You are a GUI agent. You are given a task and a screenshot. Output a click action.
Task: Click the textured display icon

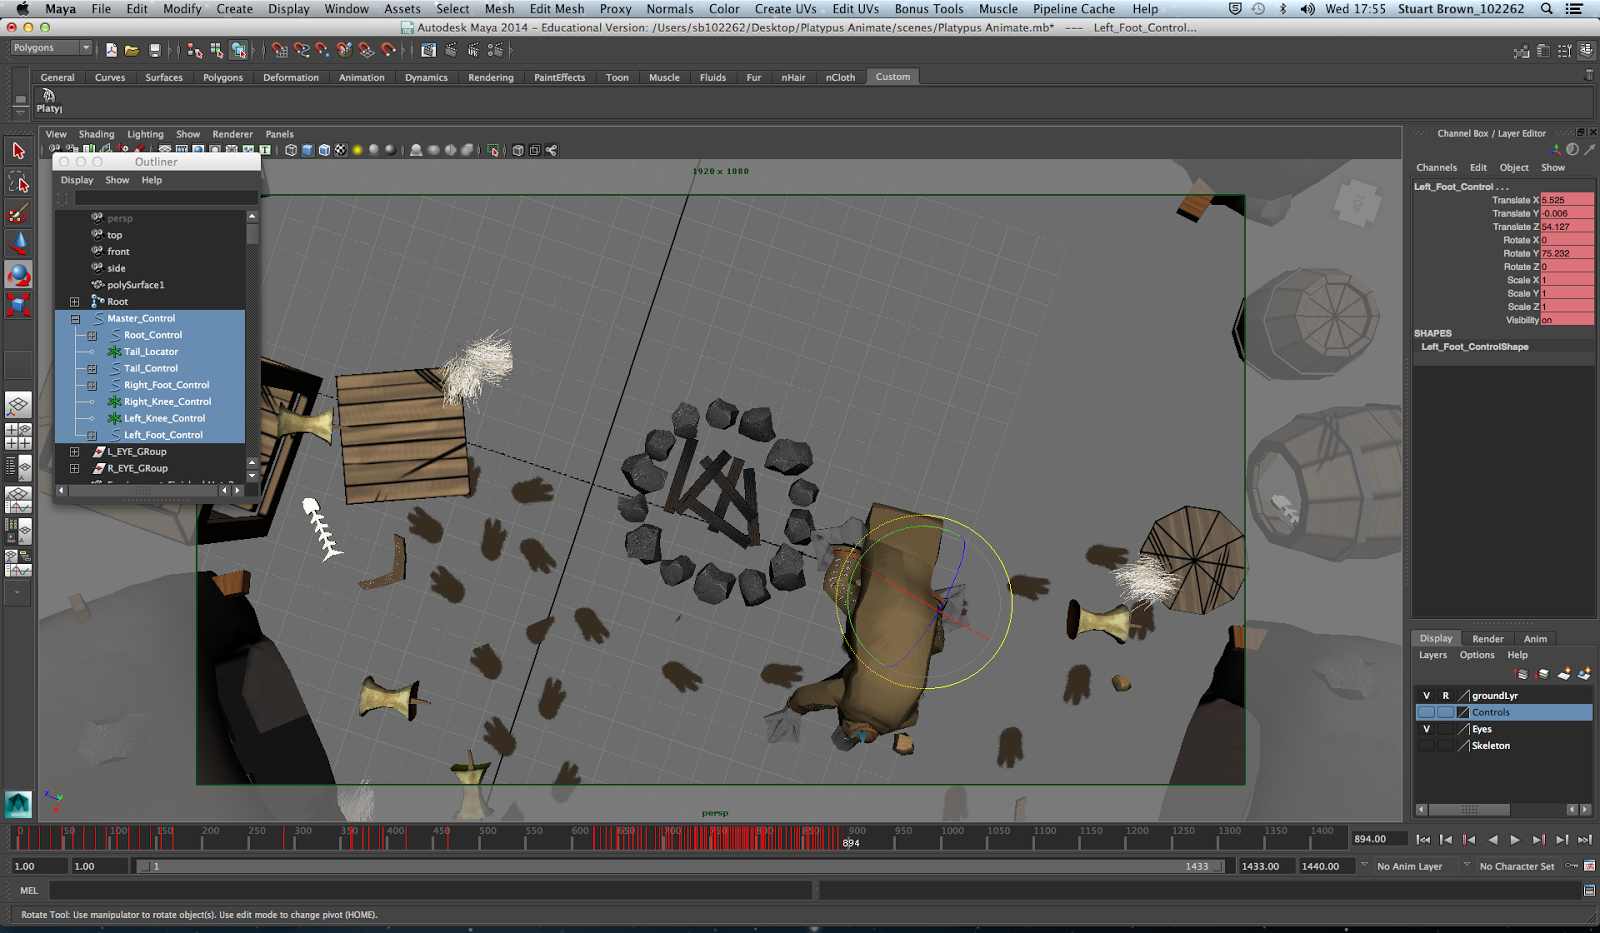(341, 150)
